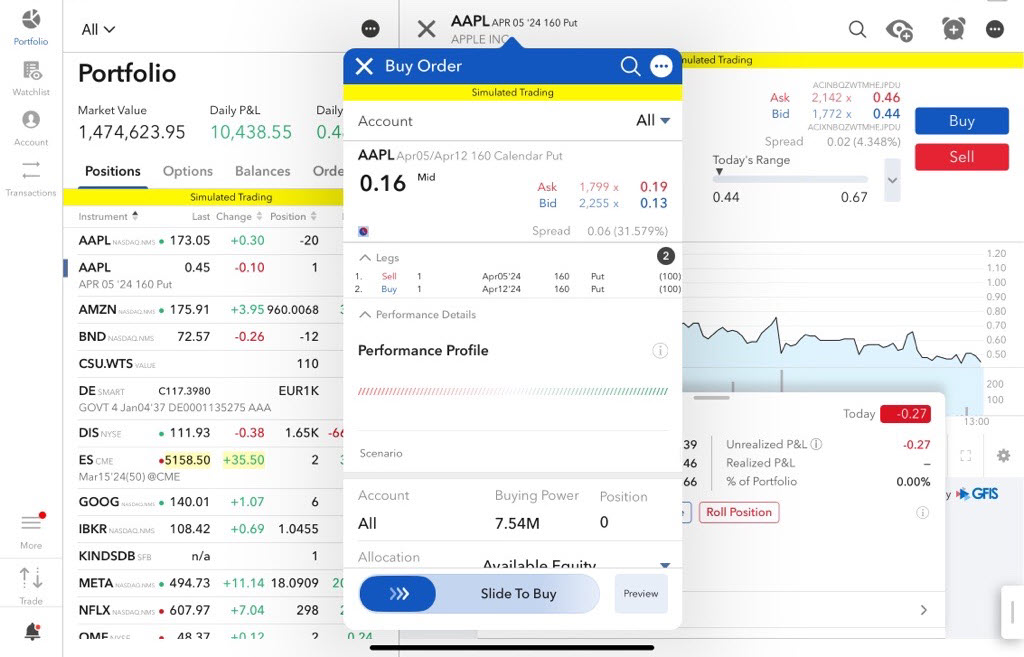Switch to the Orders tab

point(328,171)
